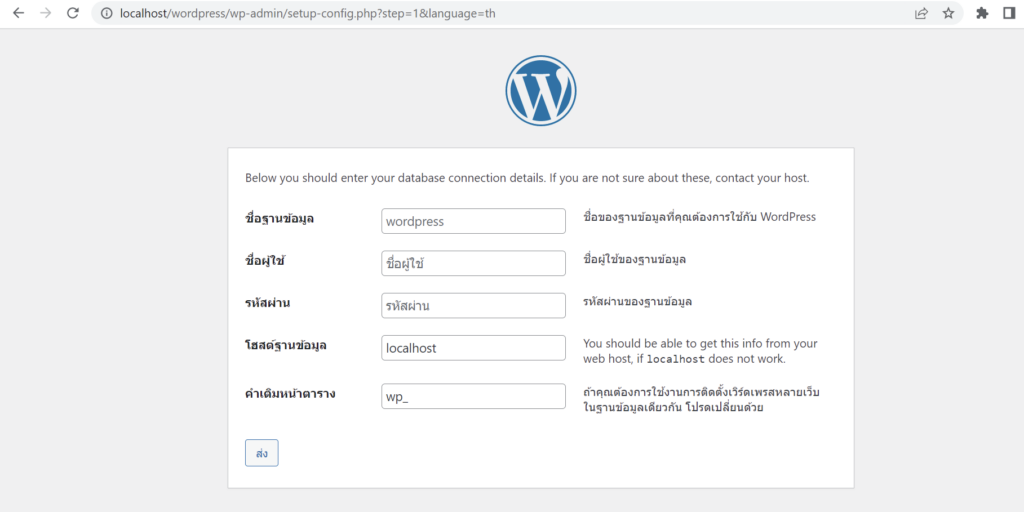Click the share page icon in address bar

[921, 13]
